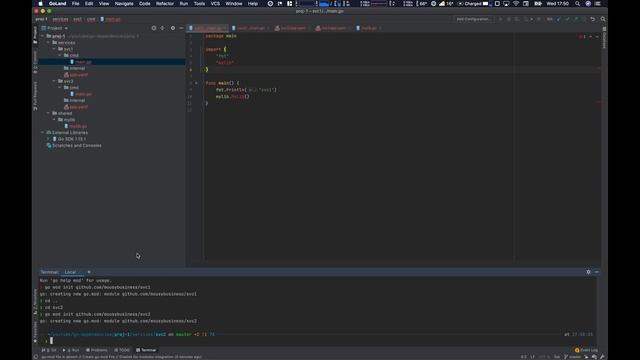This screenshot has width=640, height=360.
Task: Expand the Go SDK node
Action: point(48,139)
